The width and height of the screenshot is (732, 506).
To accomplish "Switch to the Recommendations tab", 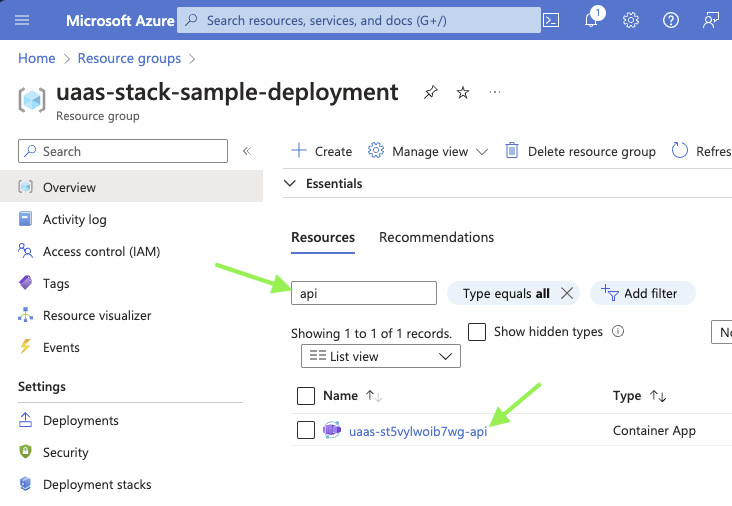I will (436, 237).
